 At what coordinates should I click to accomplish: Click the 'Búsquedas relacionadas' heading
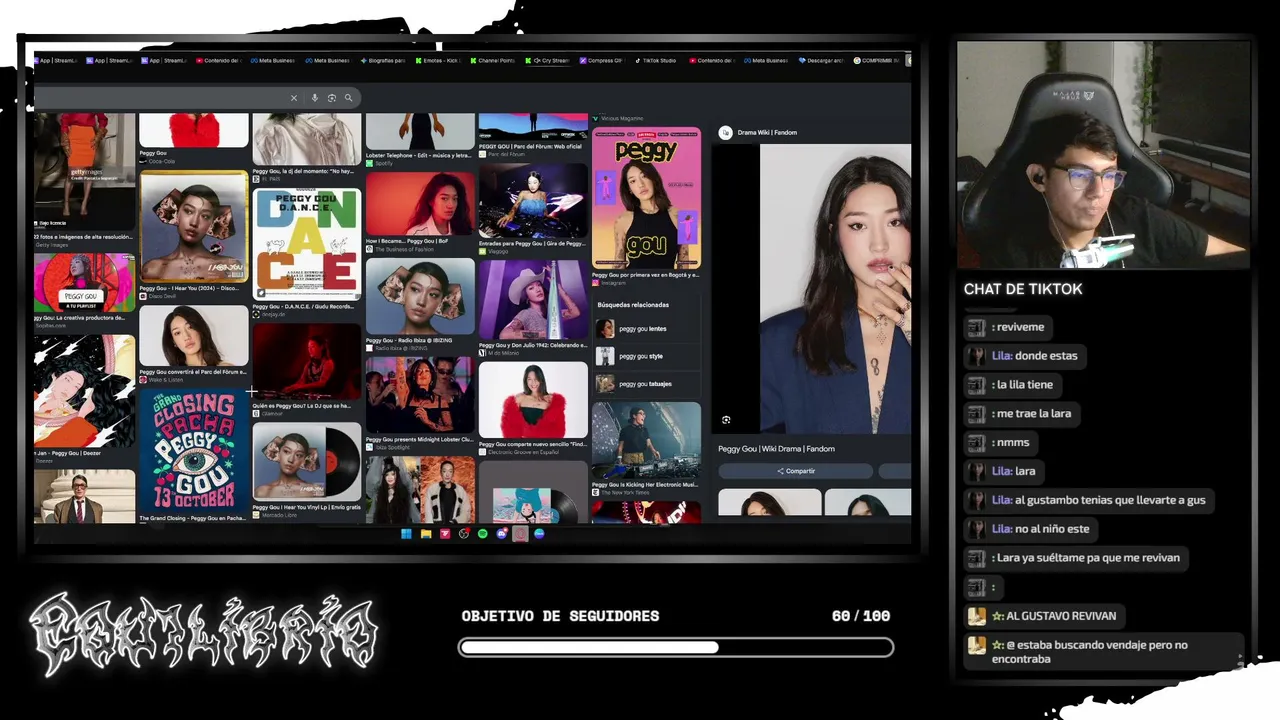coord(633,304)
